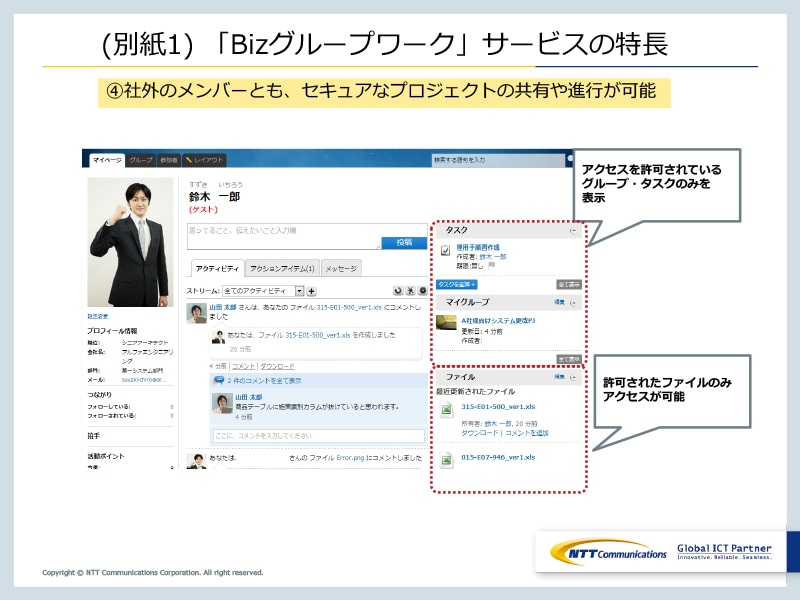This screenshot has height=600, width=800.
Task: Open the Error.png file link
Action: pos(351,458)
